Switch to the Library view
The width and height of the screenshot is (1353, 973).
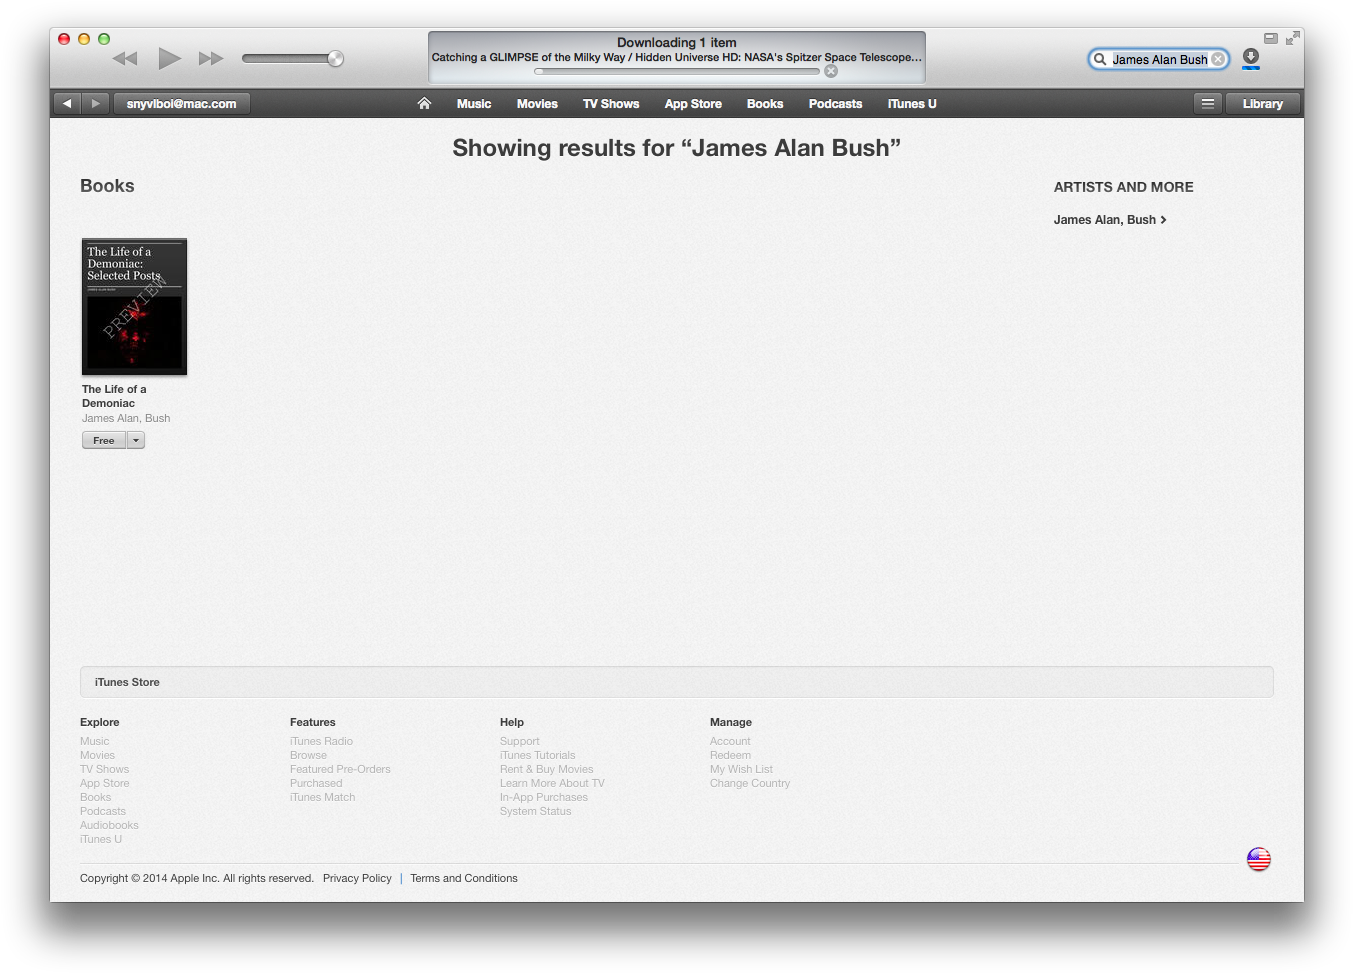click(1262, 103)
